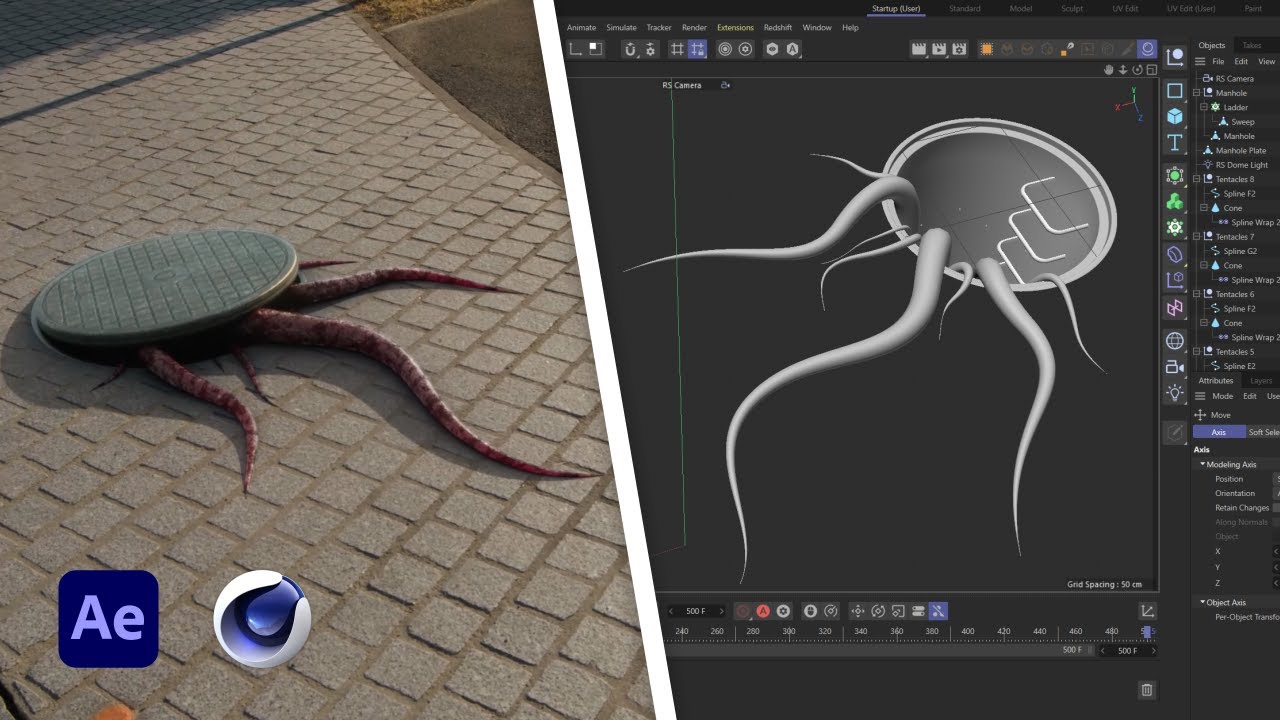Open the Render menu
1280x720 pixels.
[x=694, y=28]
